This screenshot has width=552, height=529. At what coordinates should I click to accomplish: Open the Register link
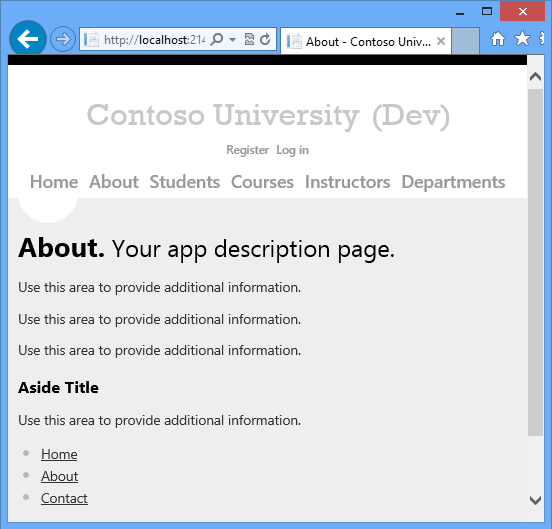[x=247, y=150]
